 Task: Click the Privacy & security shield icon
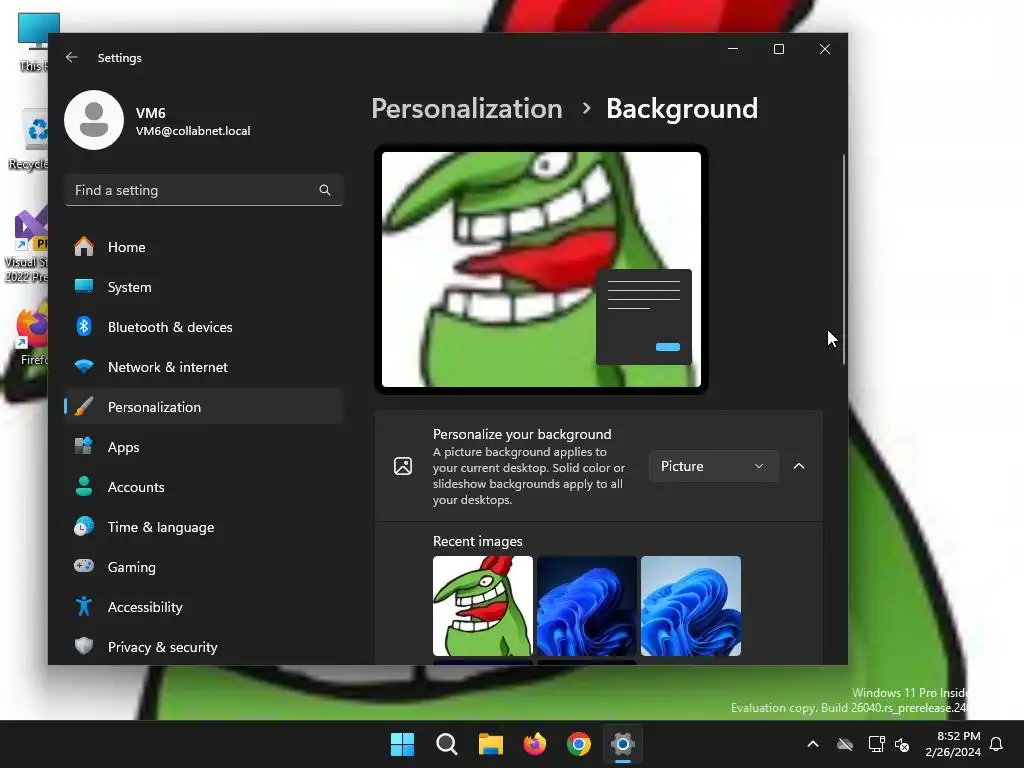84,646
